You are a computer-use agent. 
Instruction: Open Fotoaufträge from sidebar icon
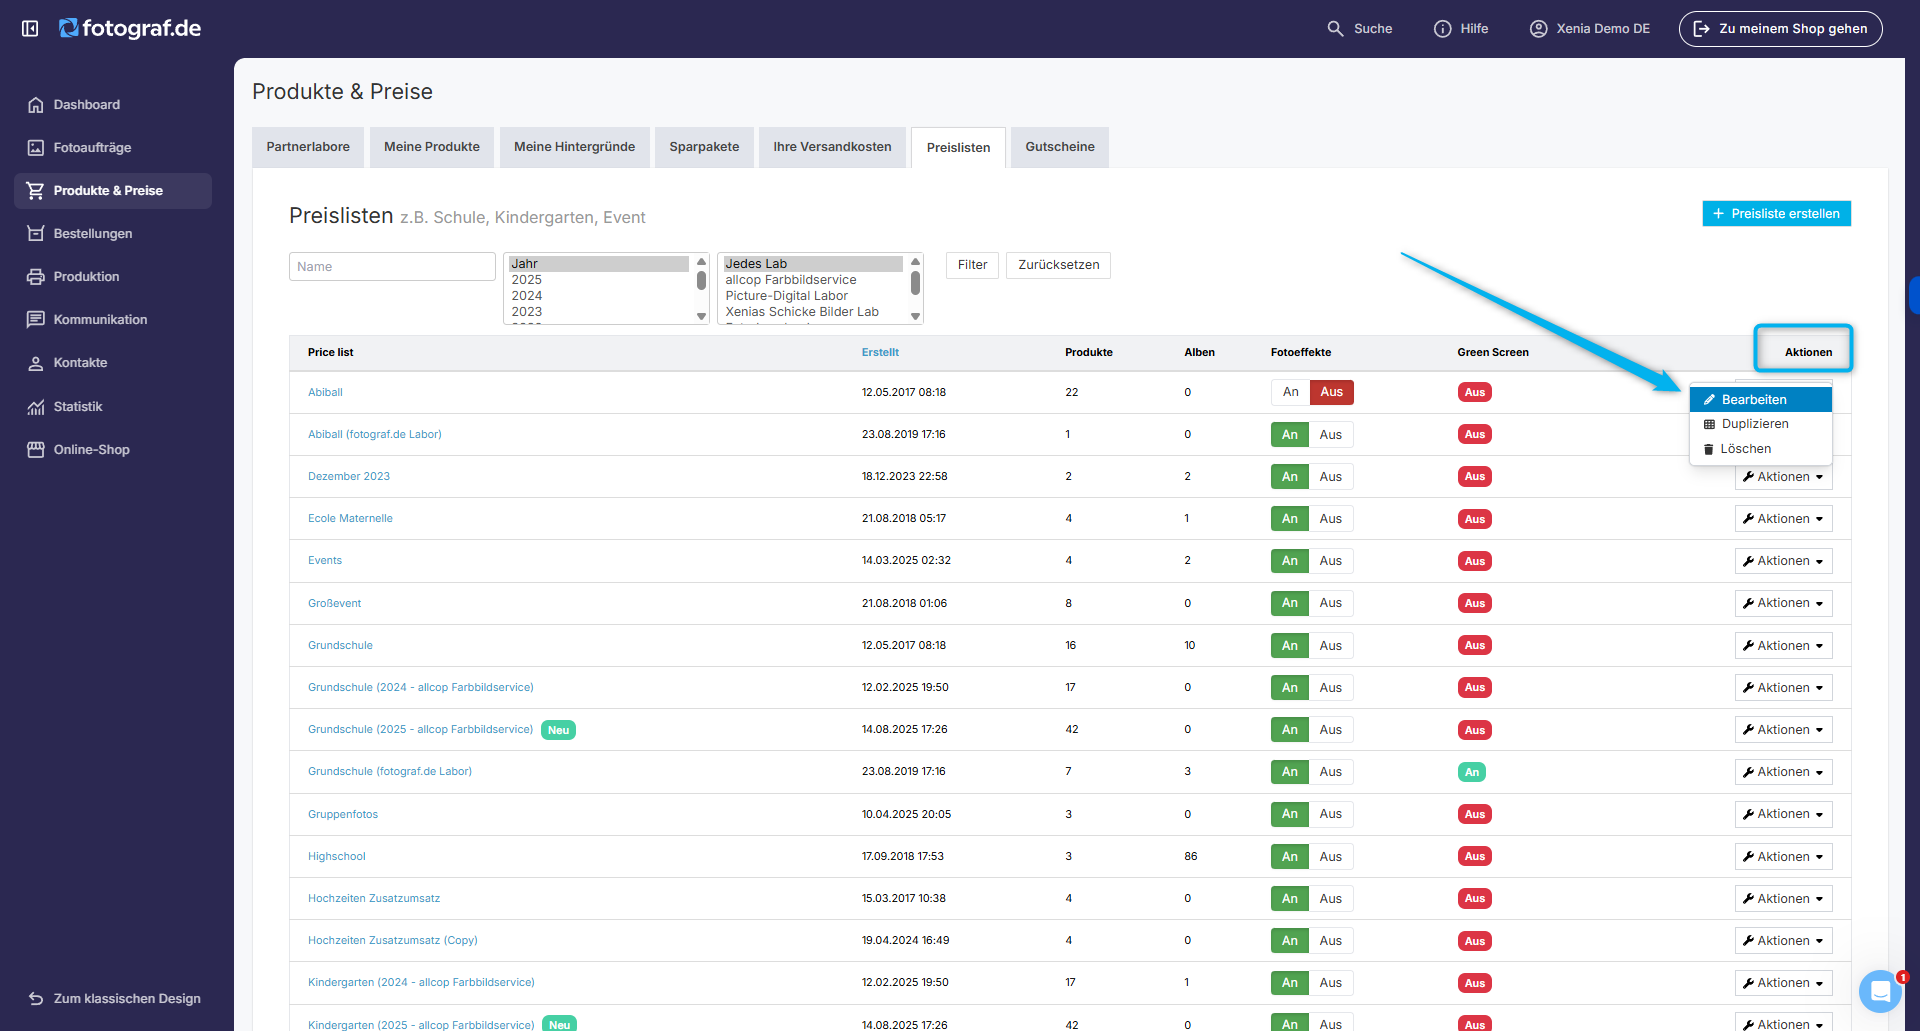[x=36, y=148]
